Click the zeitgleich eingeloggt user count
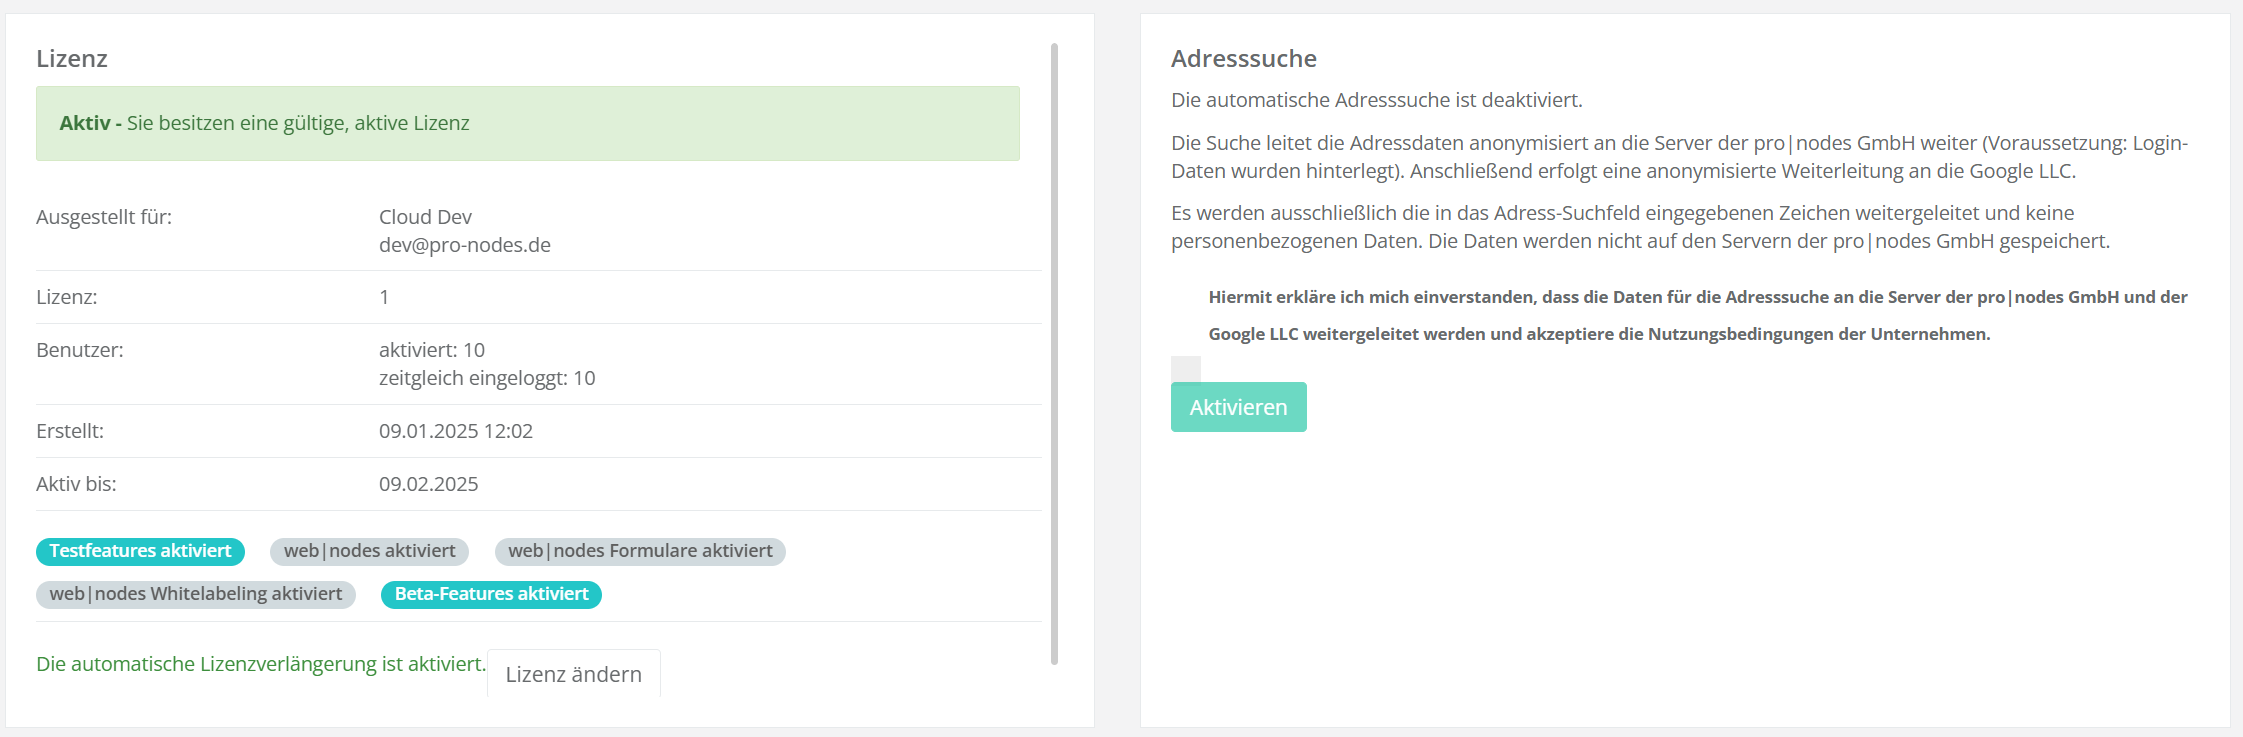2243x737 pixels. pyautogui.click(x=486, y=378)
